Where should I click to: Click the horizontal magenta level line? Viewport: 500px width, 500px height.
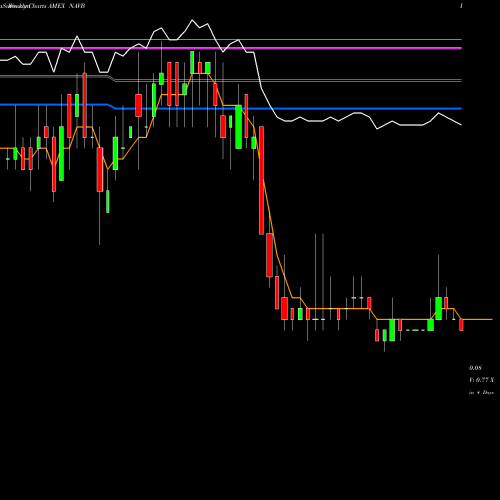(231, 48)
